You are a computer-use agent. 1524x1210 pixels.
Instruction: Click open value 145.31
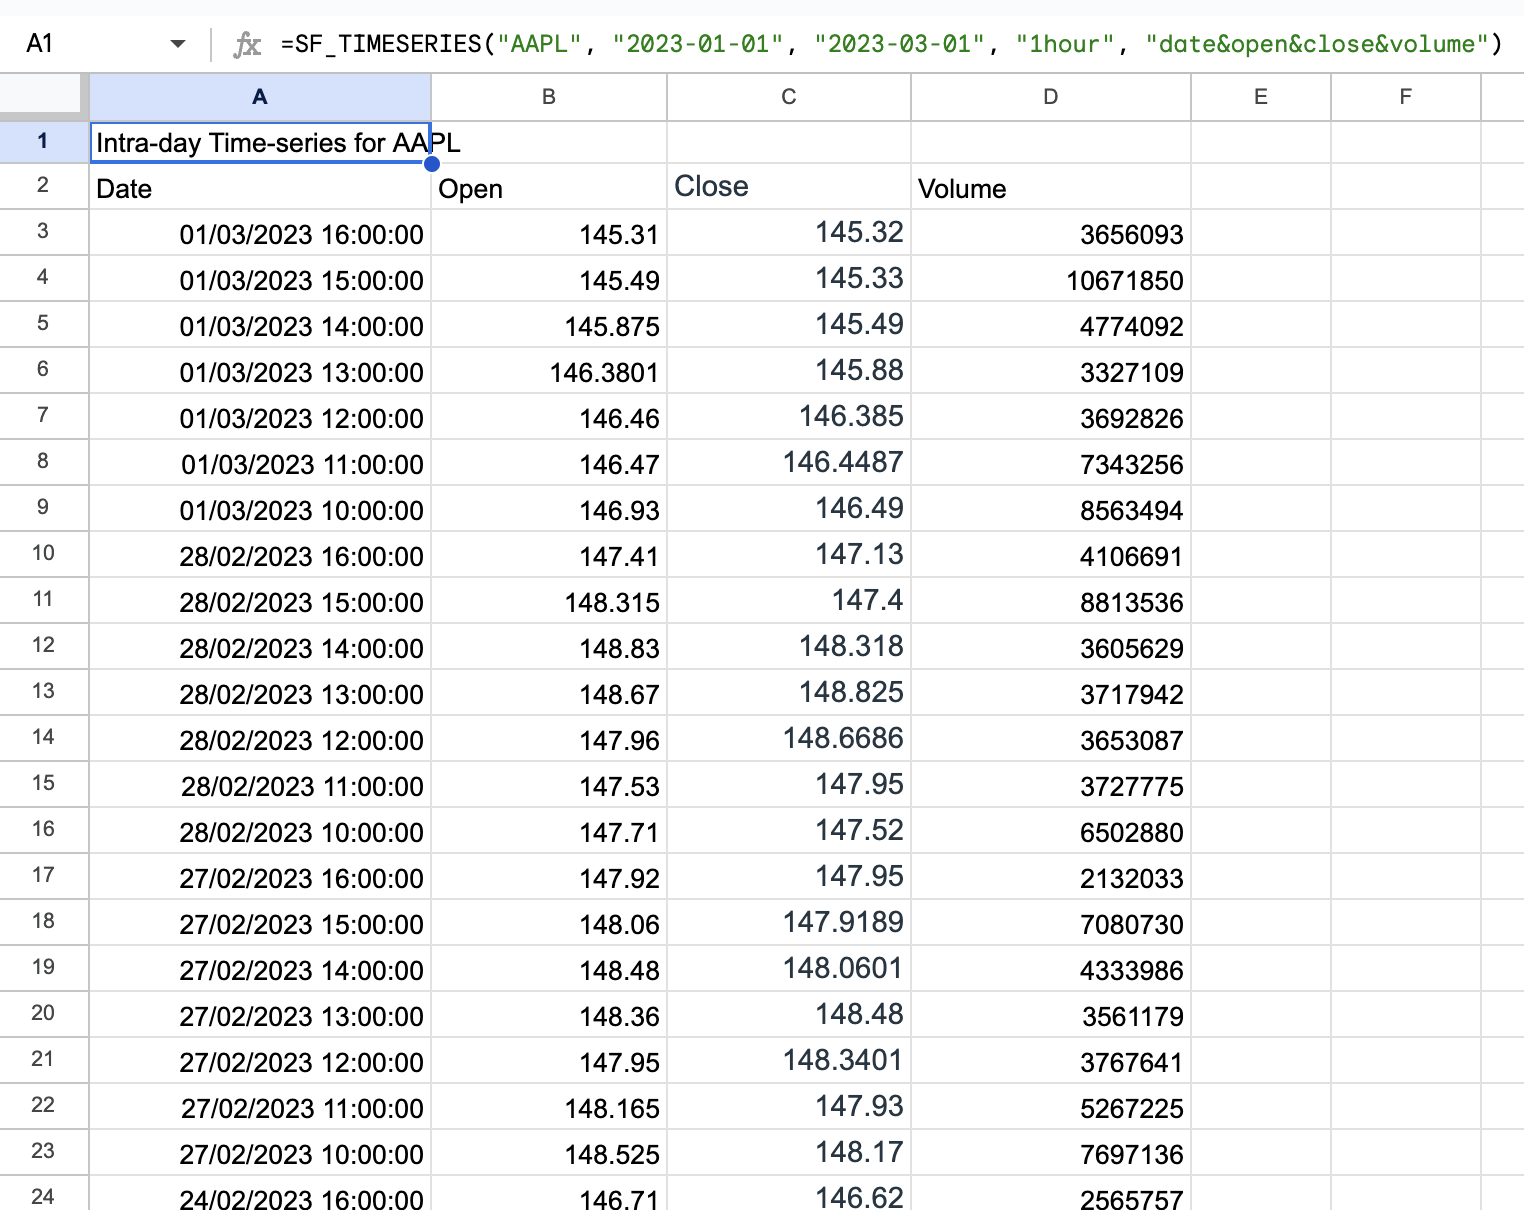[549, 233]
